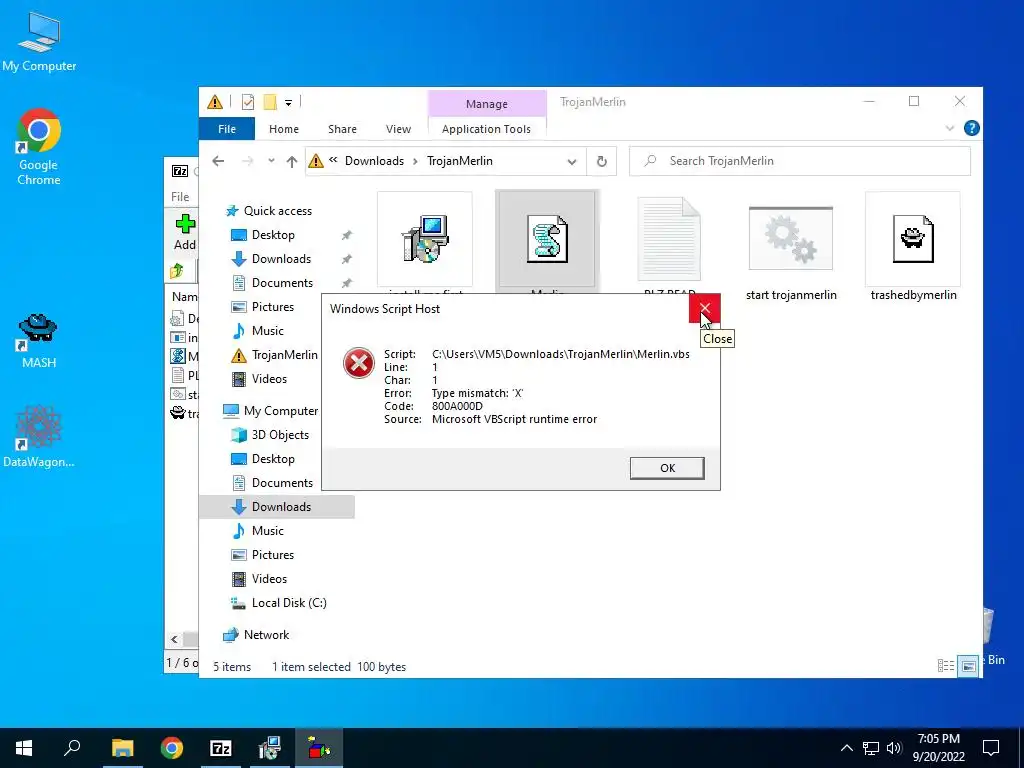Open the Application Tools tab
This screenshot has width=1024, height=768.
(486, 129)
